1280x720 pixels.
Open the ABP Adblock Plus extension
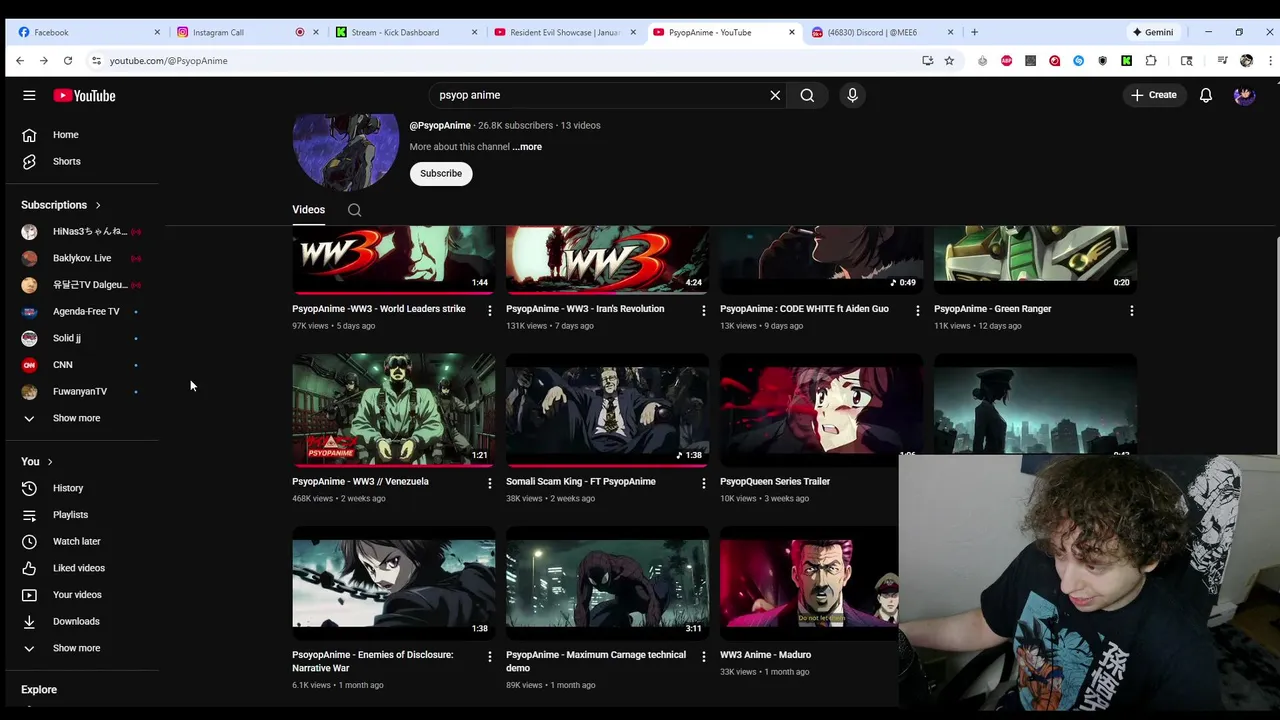tap(1006, 60)
